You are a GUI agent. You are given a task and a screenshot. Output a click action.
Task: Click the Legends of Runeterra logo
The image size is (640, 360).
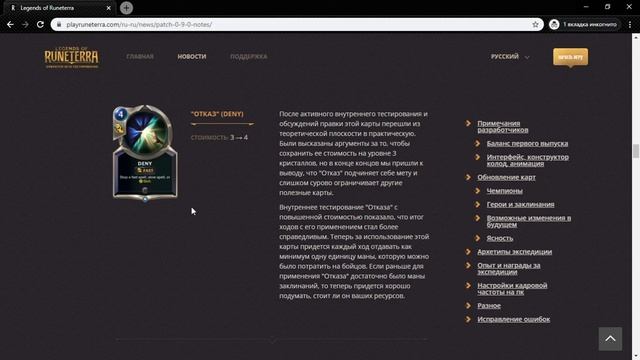[71, 57]
